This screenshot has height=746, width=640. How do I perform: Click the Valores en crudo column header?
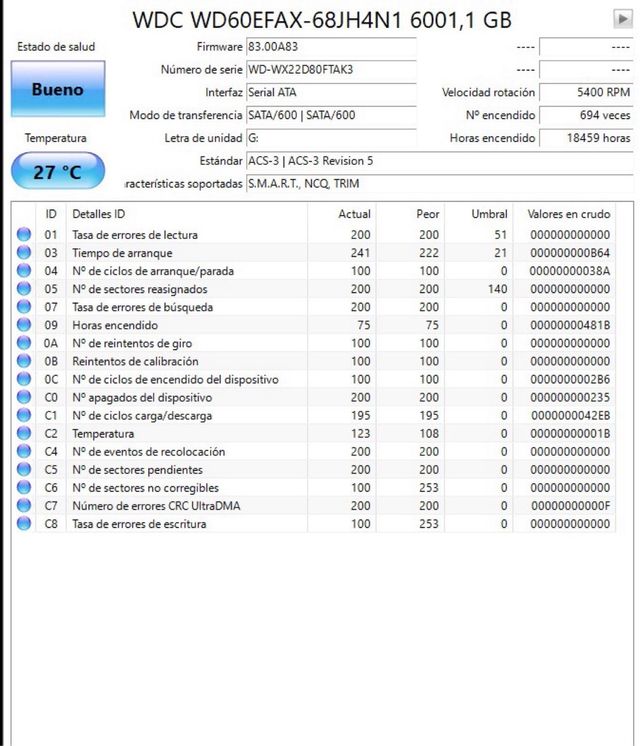[x=567, y=214]
